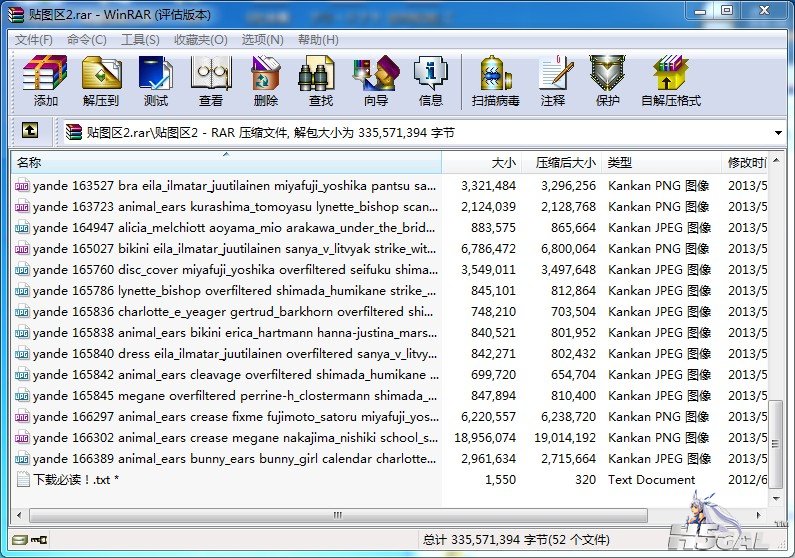Go up one folder level arrow
This screenshot has width=795, height=558.
click(x=30, y=131)
